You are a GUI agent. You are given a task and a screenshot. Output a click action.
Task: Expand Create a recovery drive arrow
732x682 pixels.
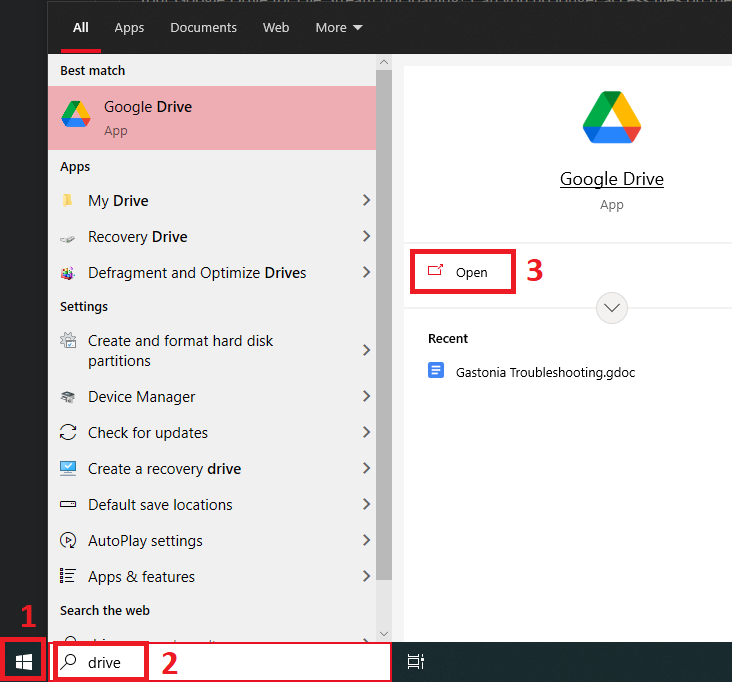tap(366, 468)
